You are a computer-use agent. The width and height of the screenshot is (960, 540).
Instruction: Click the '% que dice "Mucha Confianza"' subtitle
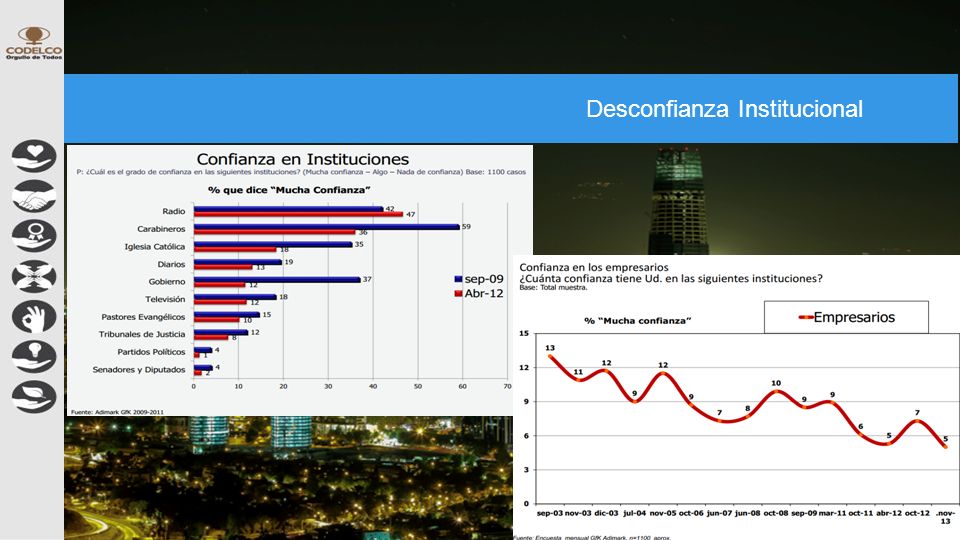click(289, 190)
